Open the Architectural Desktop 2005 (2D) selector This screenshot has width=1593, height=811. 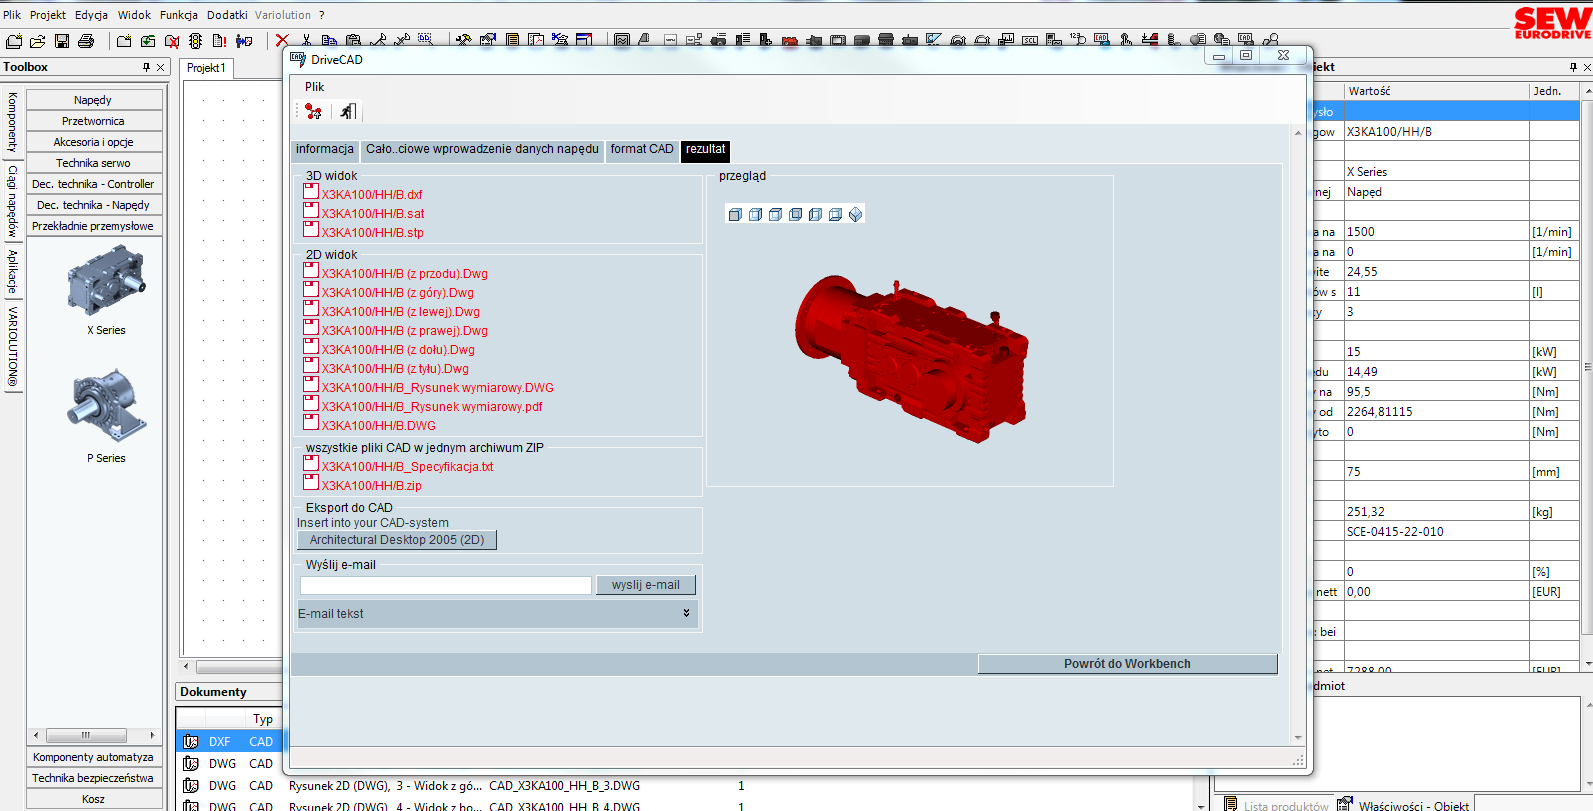pyautogui.click(x=397, y=540)
